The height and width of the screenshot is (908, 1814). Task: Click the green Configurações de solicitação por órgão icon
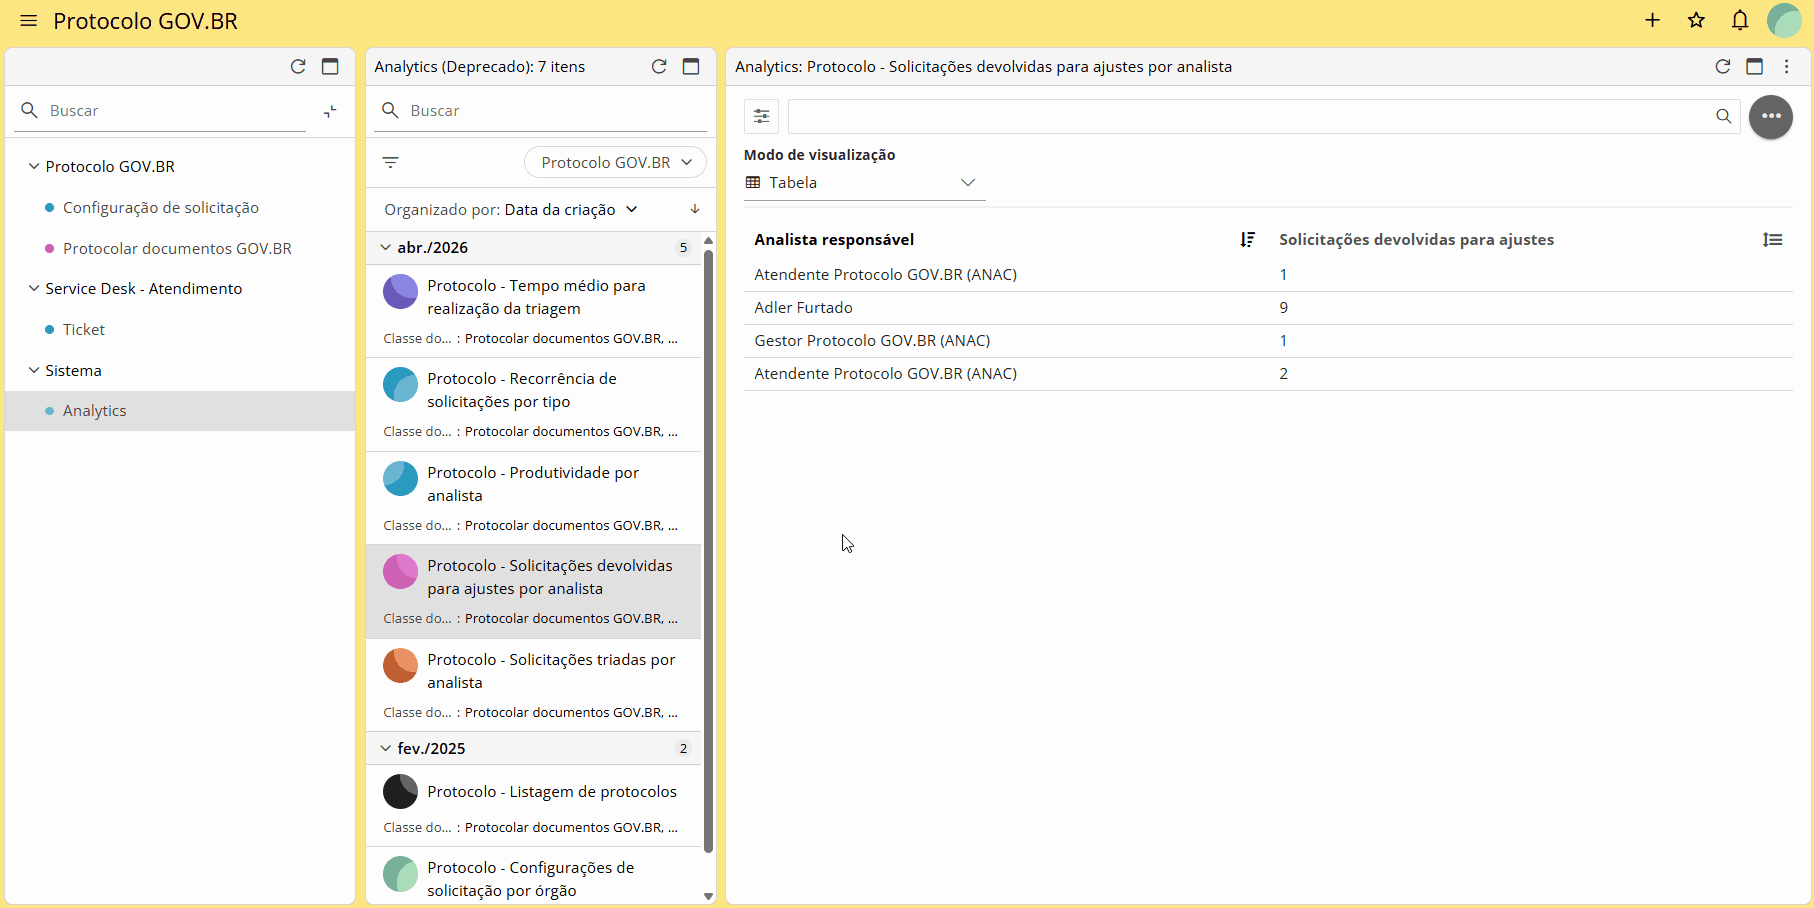pos(400,873)
